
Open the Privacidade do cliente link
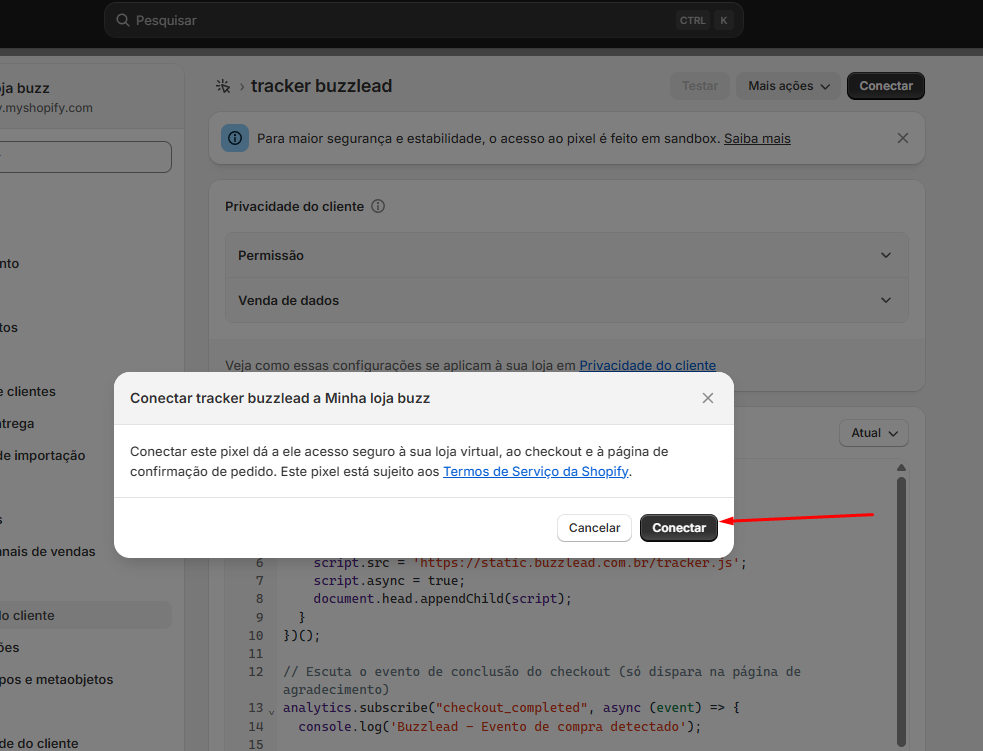[648, 365]
